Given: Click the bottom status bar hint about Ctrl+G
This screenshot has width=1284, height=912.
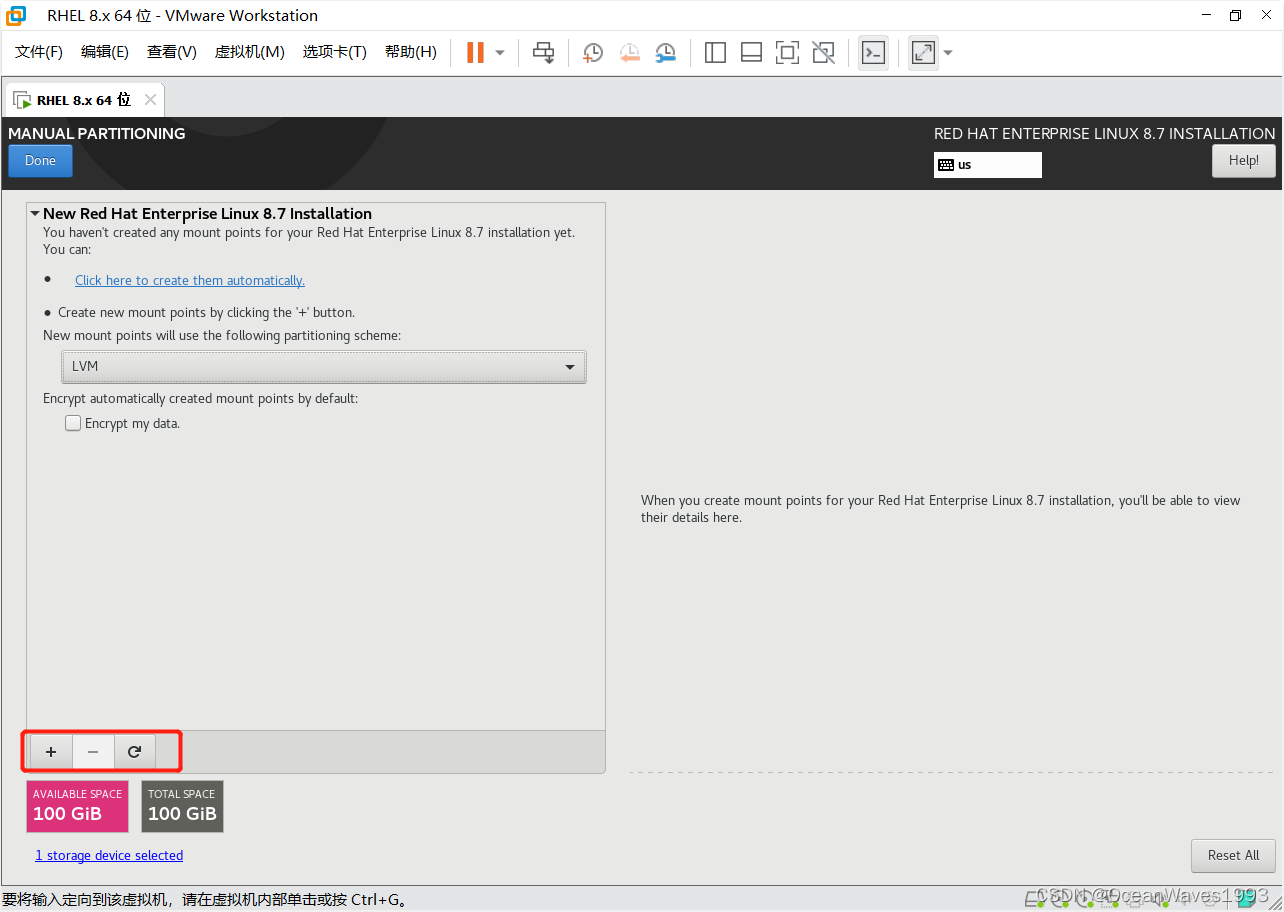Looking at the screenshot, I should (x=205, y=900).
